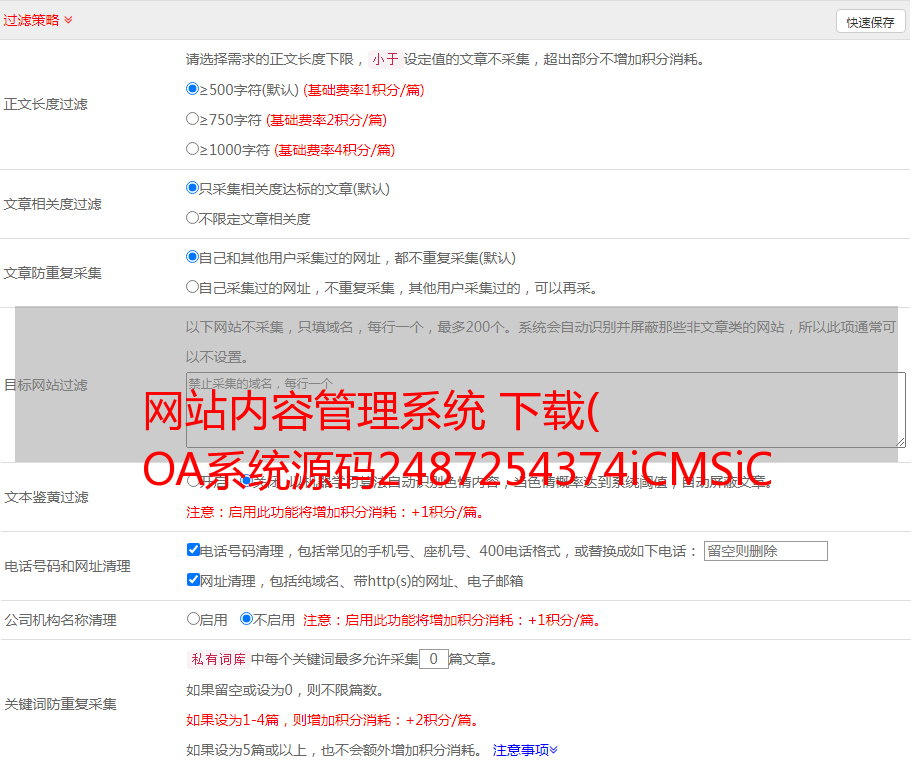Collapse the 过滤策略 section header

(x=38, y=20)
